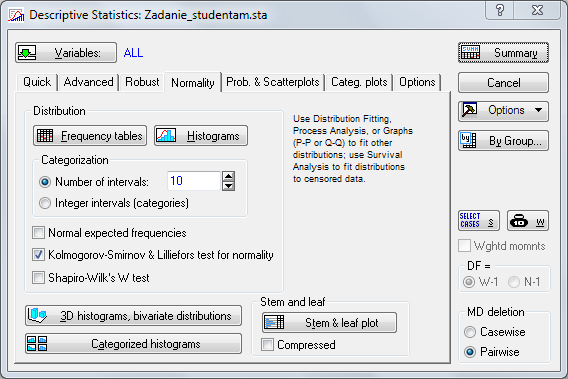Click the number of intervals field
This screenshot has height=379, width=568.
[194, 181]
